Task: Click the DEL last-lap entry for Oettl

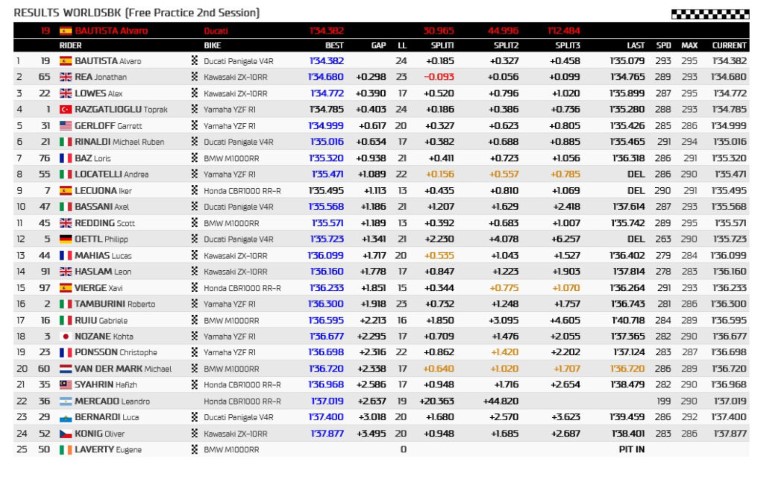Action: point(636,239)
